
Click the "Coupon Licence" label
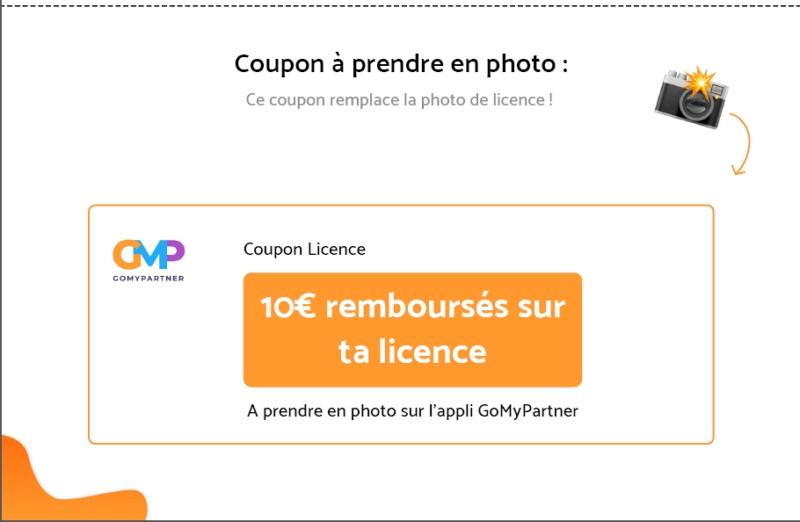(305, 249)
